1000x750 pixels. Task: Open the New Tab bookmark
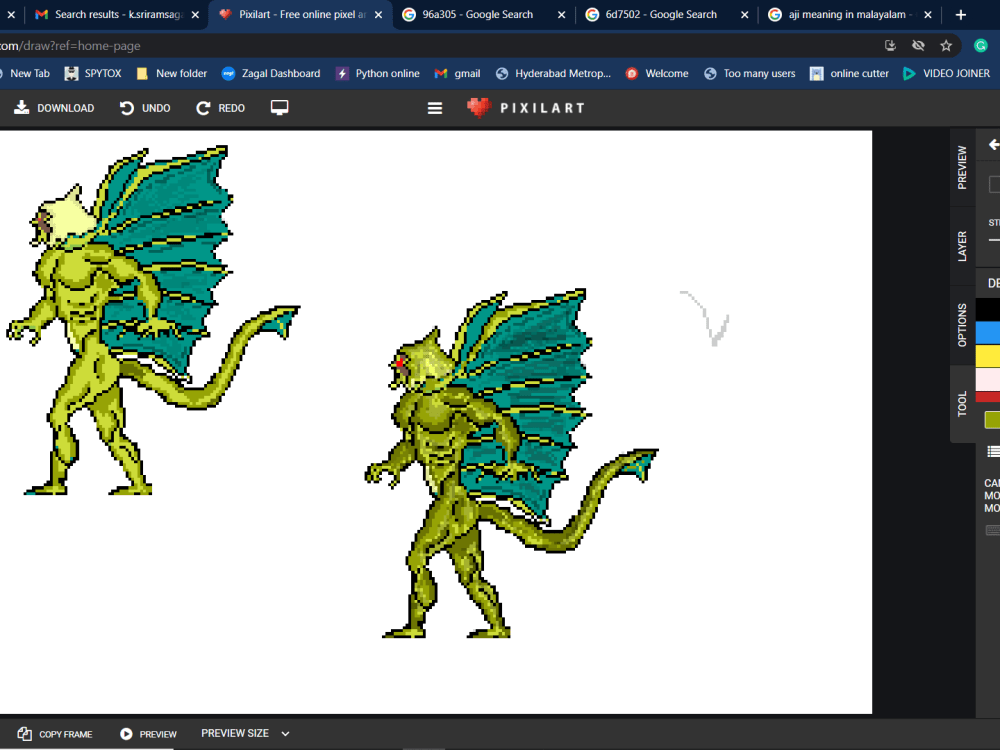[26, 73]
